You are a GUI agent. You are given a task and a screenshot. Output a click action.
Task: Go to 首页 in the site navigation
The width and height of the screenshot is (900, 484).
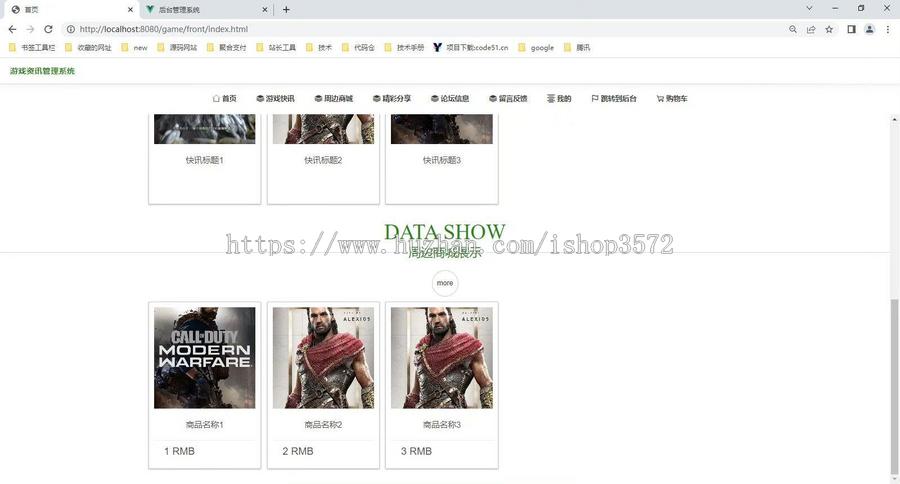(224, 99)
